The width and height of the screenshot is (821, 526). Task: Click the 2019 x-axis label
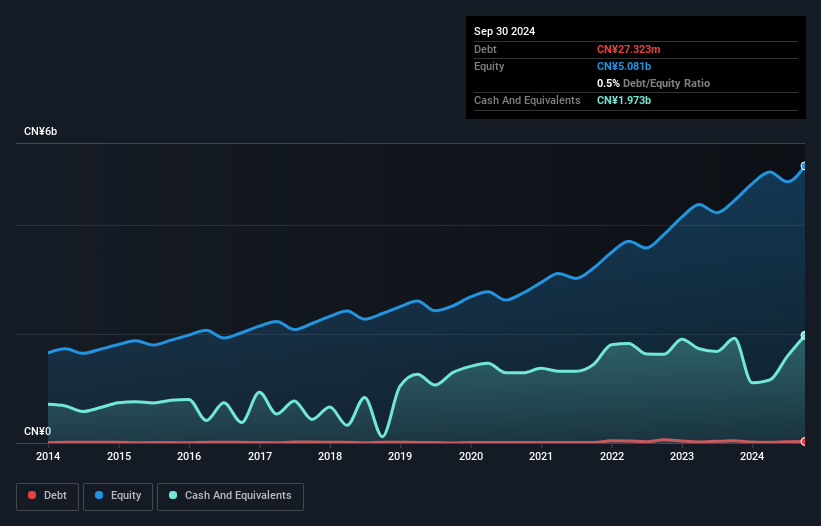pos(400,456)
